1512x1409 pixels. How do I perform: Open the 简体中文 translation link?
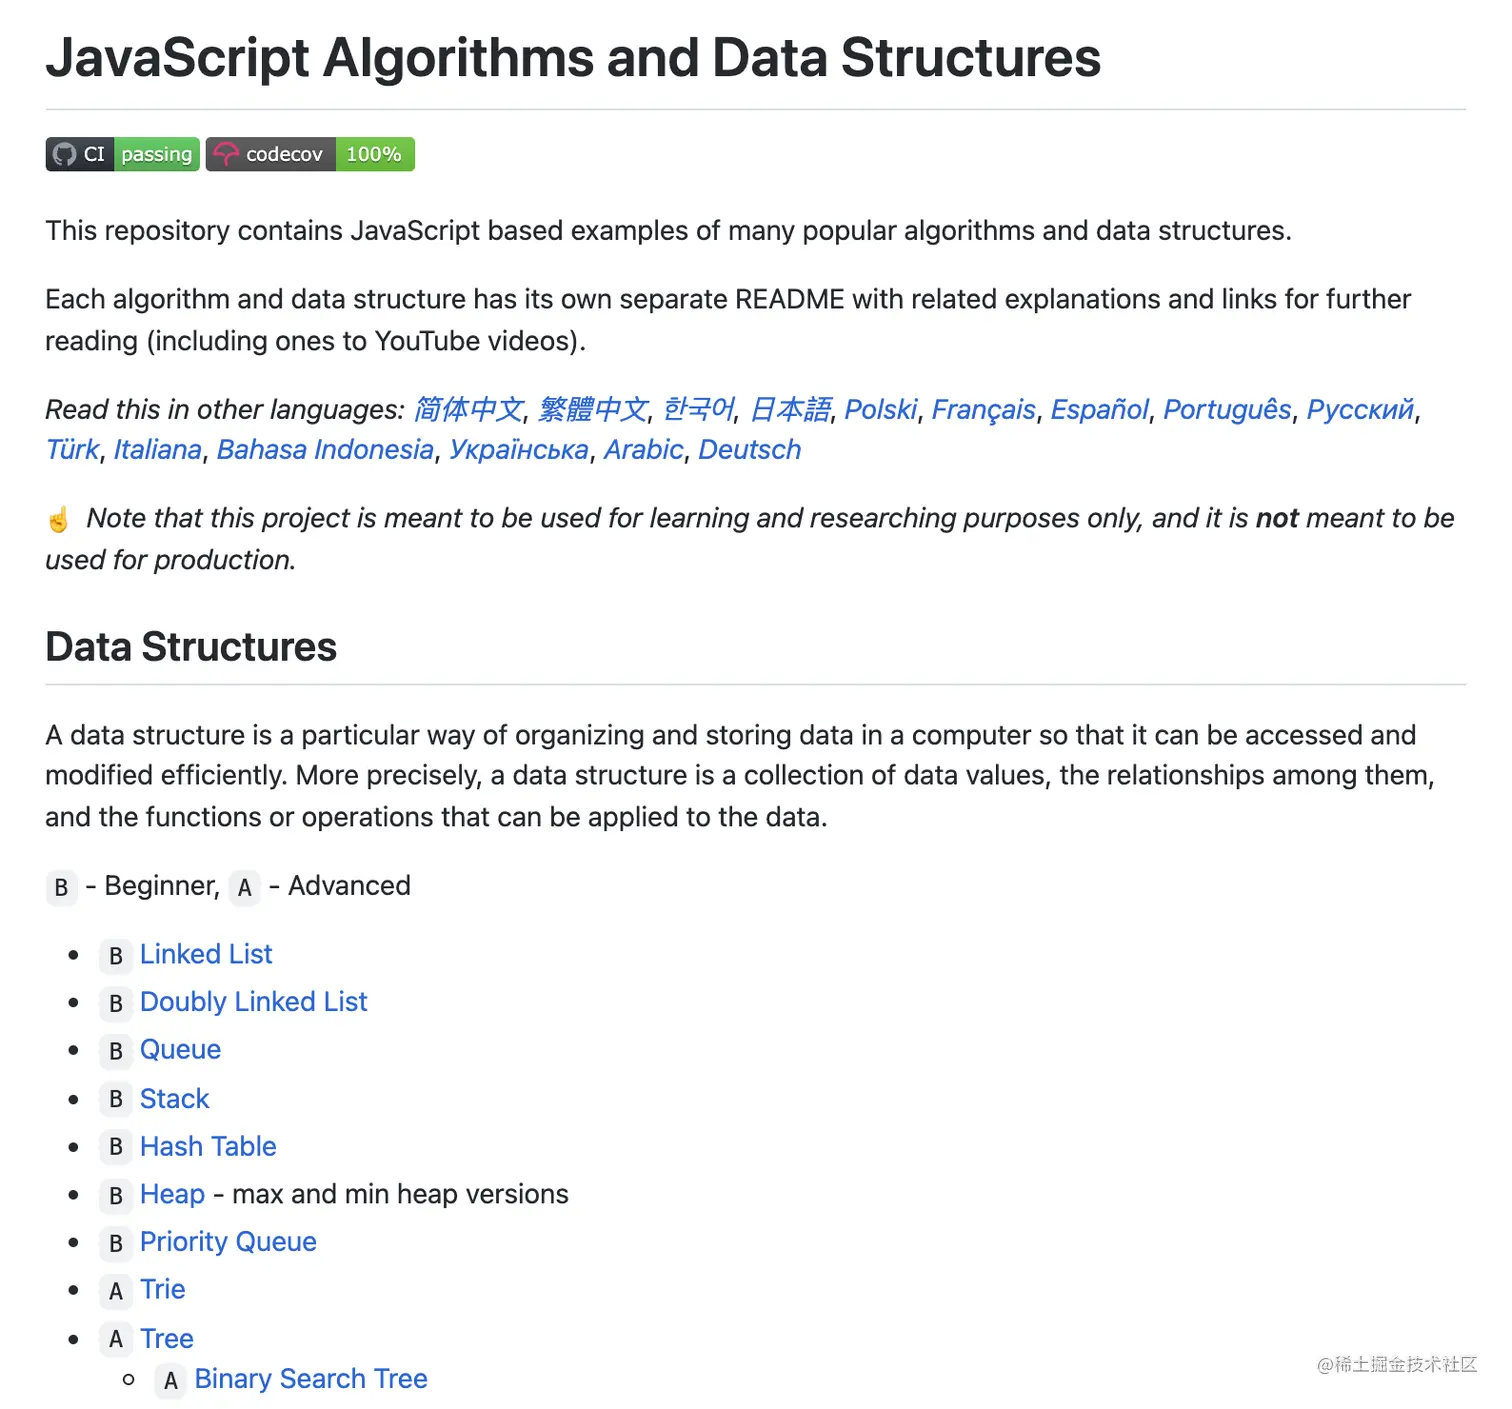(468, 409)
